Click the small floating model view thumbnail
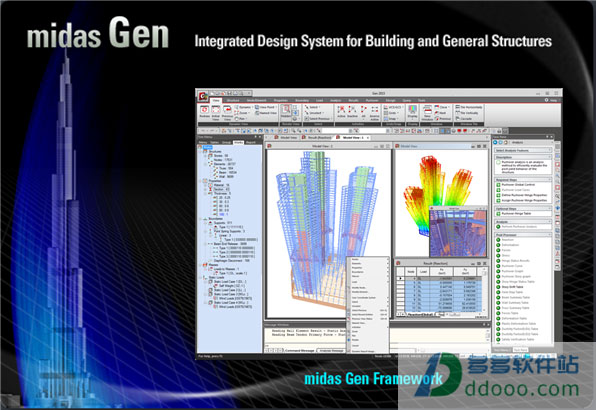The width and height of the screenshot is (596, 410). click(458, 232)
